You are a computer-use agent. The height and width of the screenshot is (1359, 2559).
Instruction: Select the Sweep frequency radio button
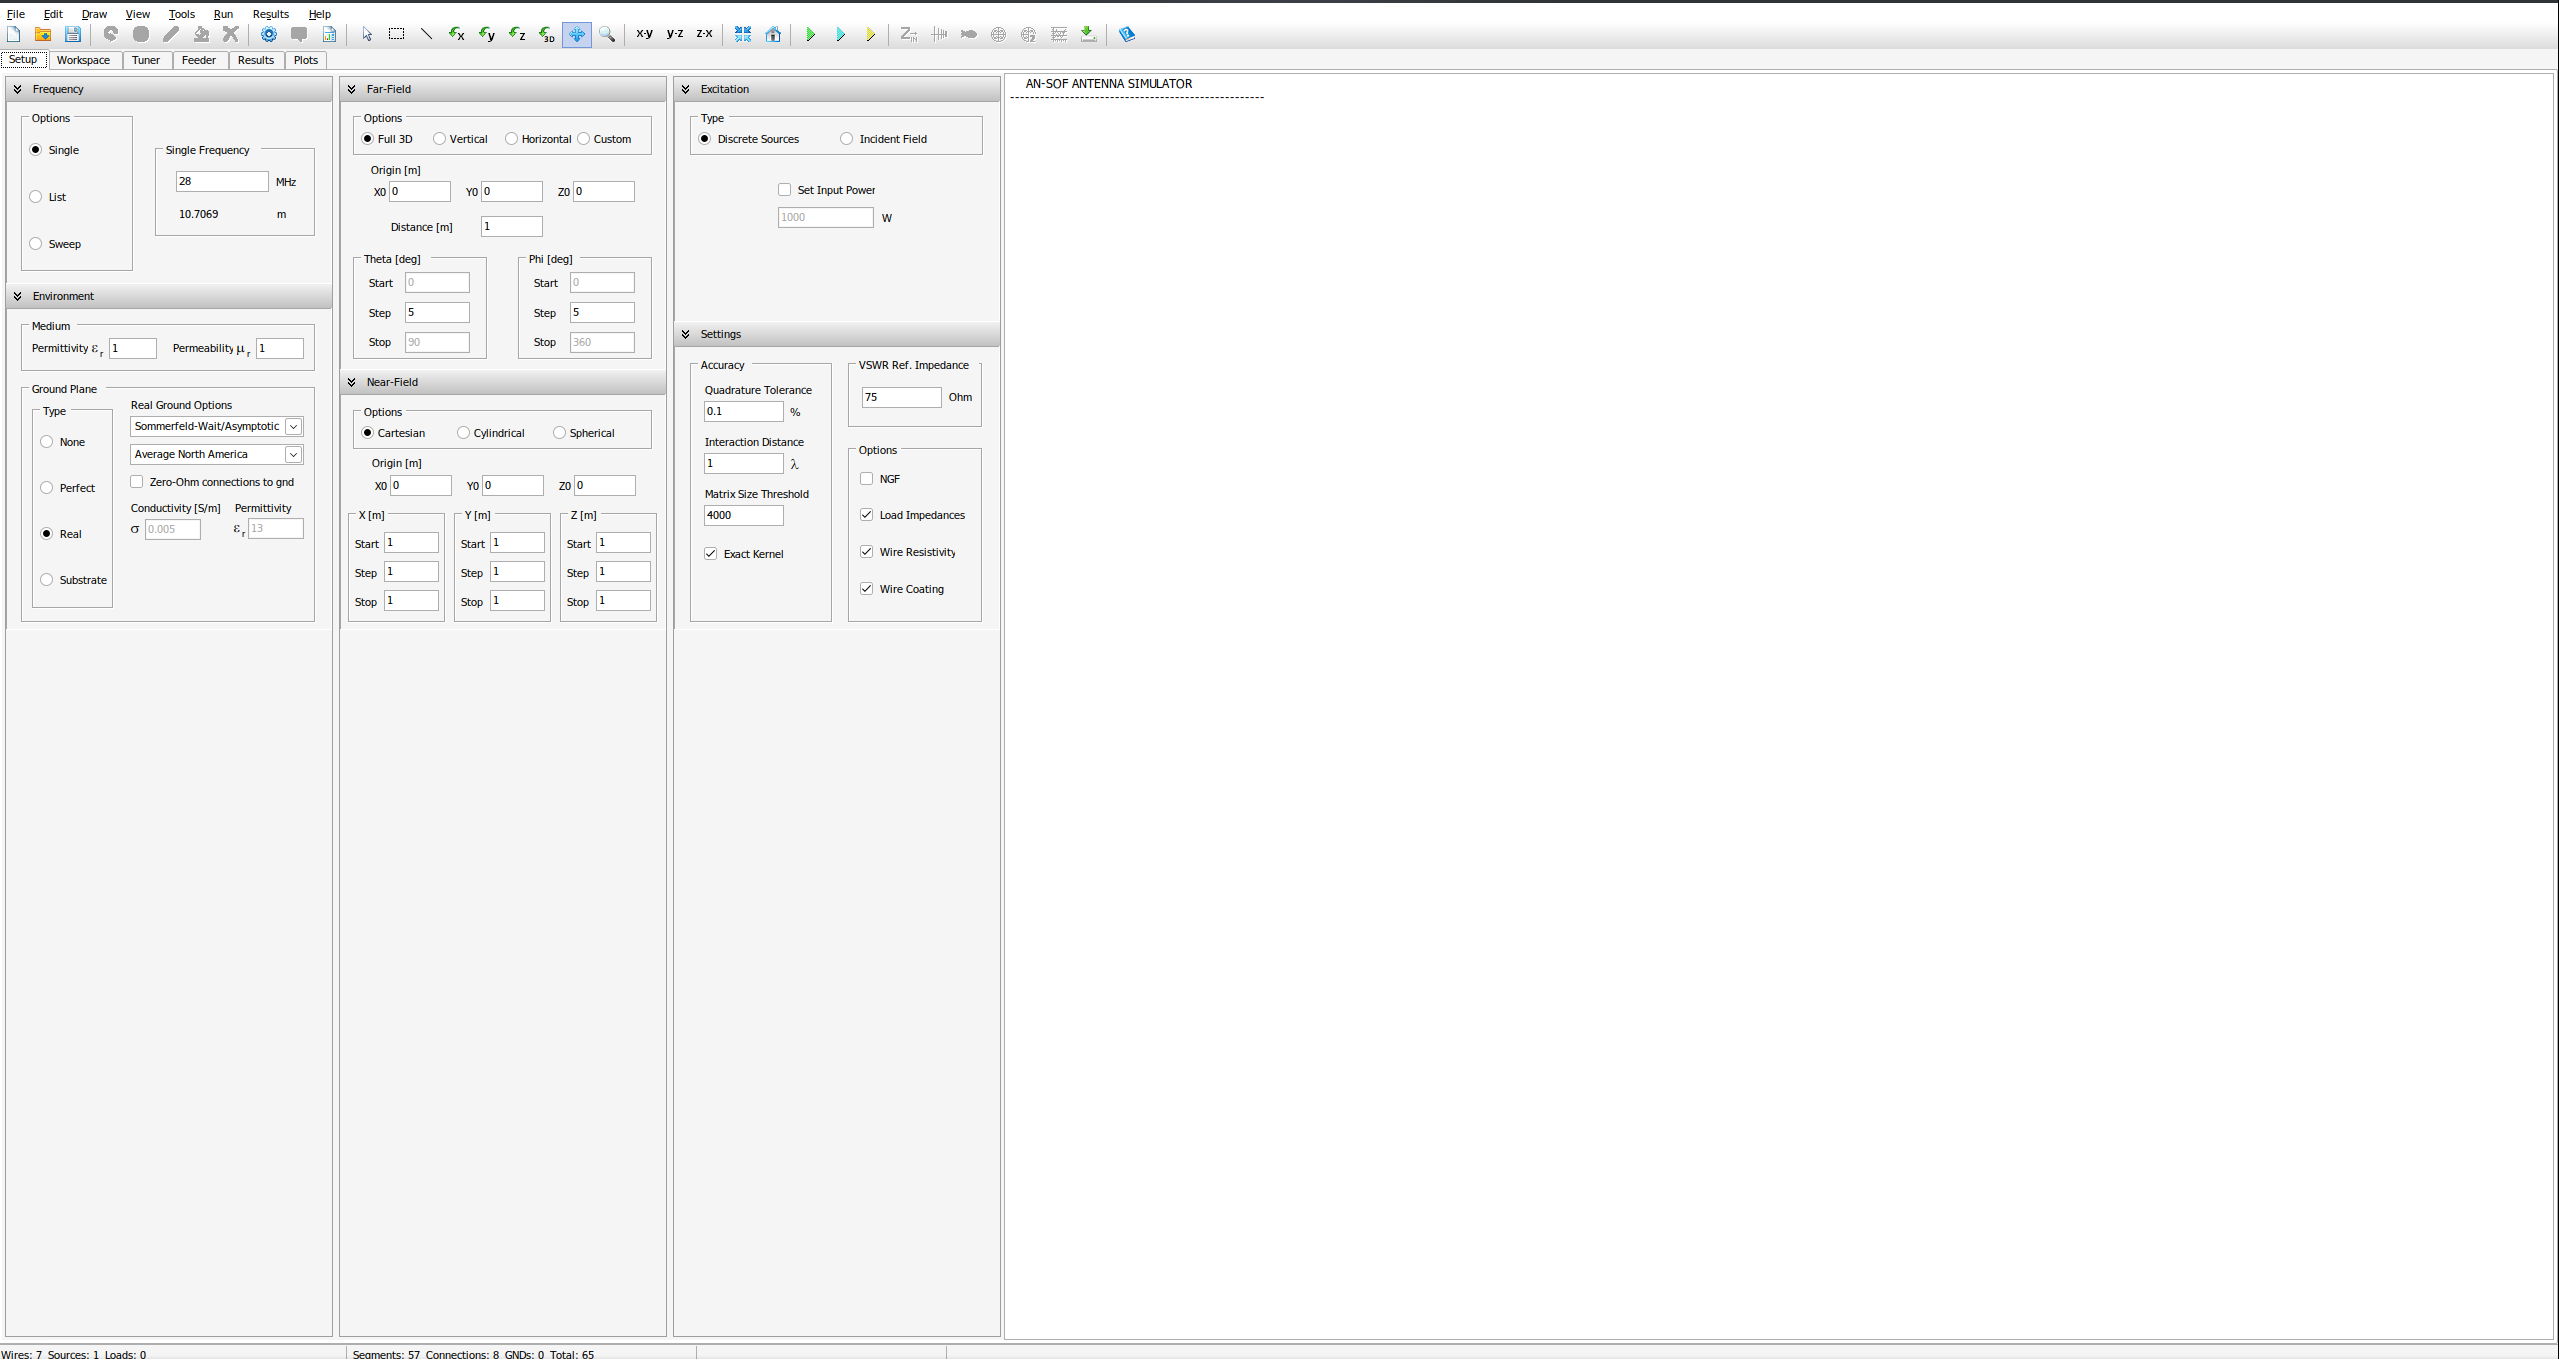[x=36, y=244]
